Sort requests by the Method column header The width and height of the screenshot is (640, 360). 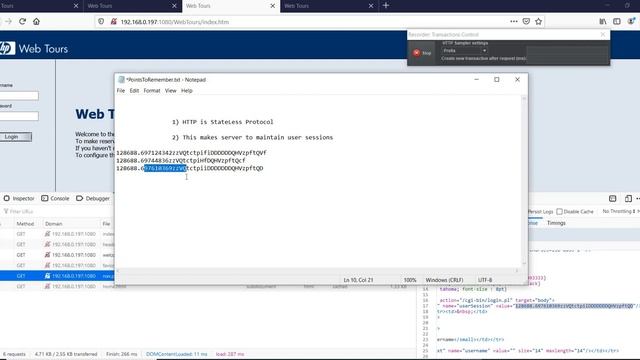pos(25,224)
